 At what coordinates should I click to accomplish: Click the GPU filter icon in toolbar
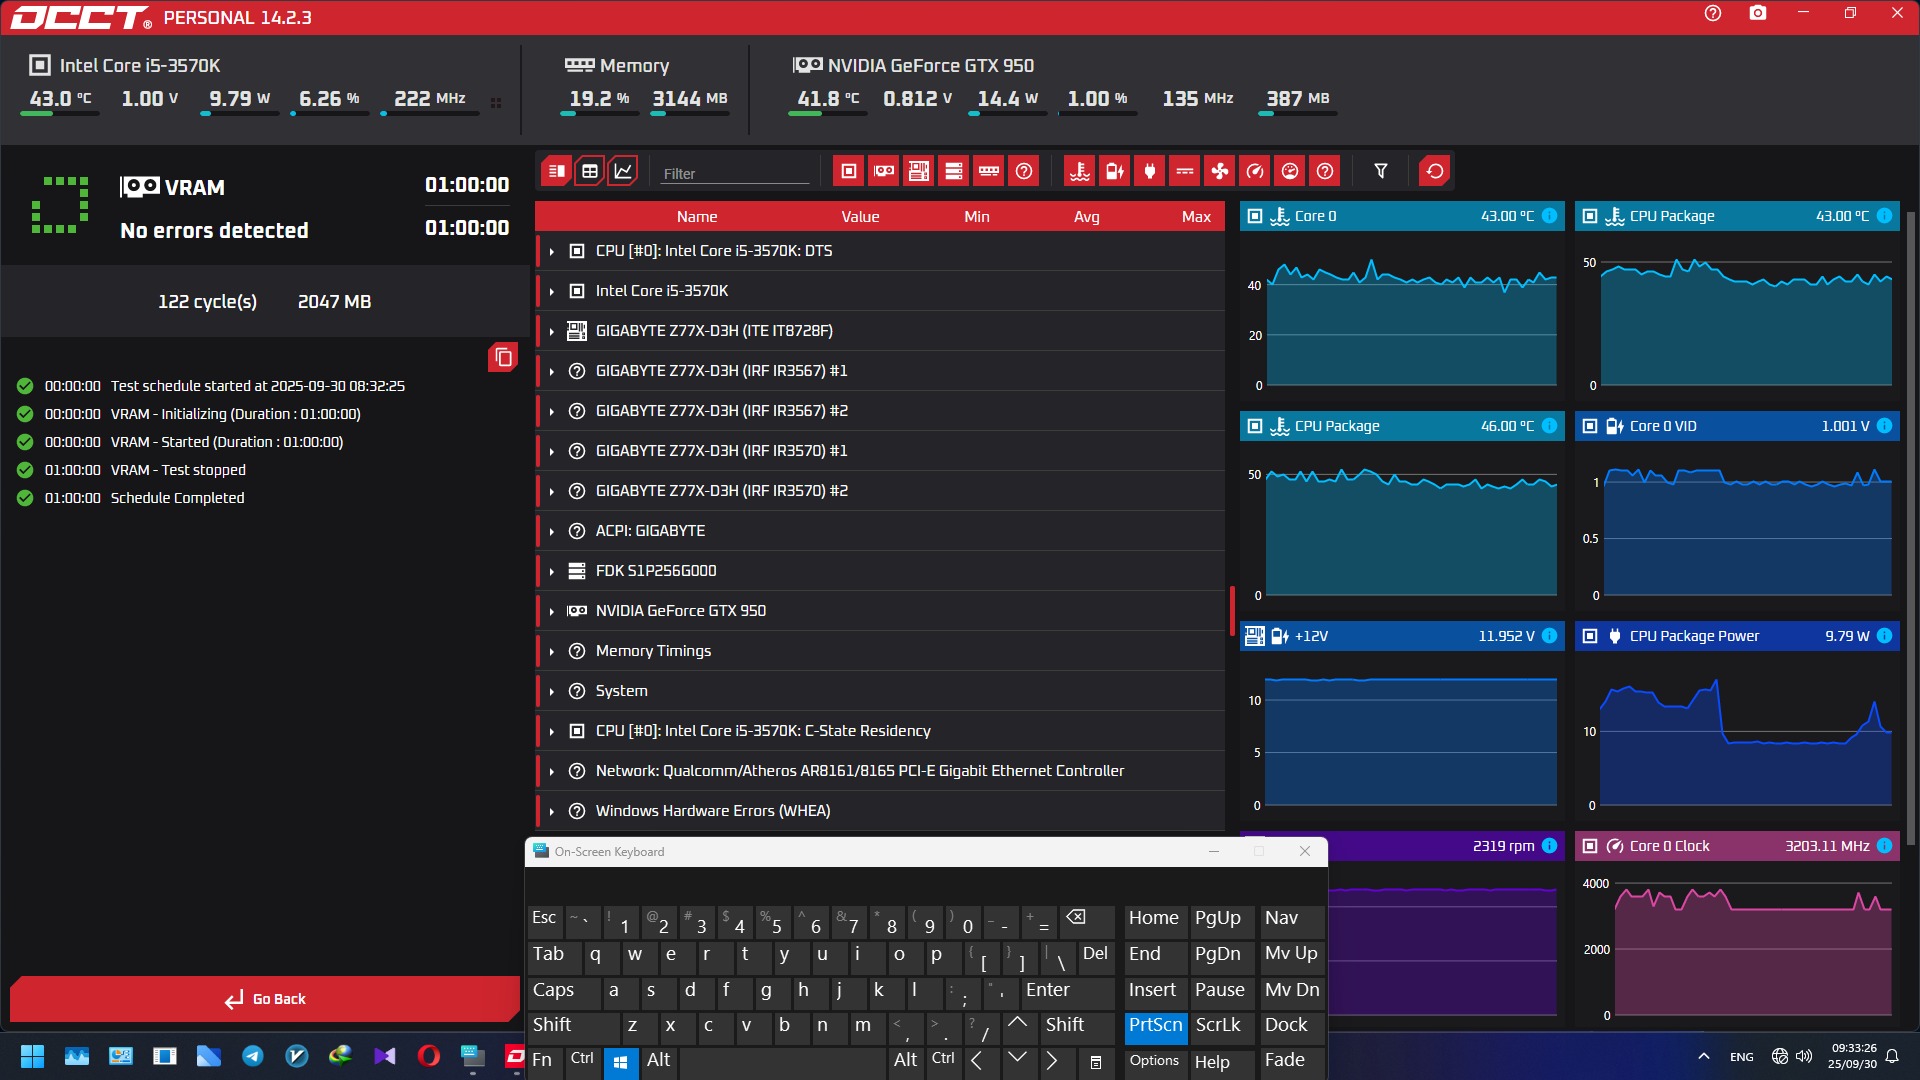pyautogui.click(x=884, y=171)
